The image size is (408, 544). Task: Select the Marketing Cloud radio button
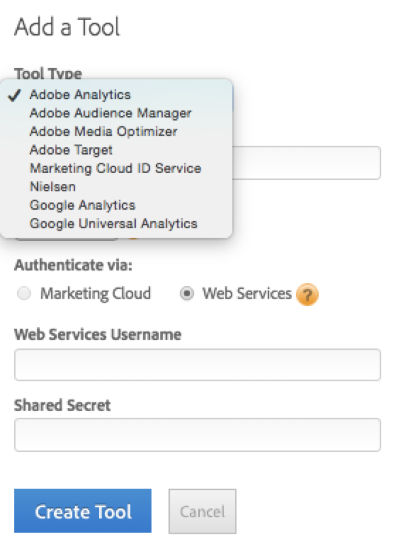(24, 294)
